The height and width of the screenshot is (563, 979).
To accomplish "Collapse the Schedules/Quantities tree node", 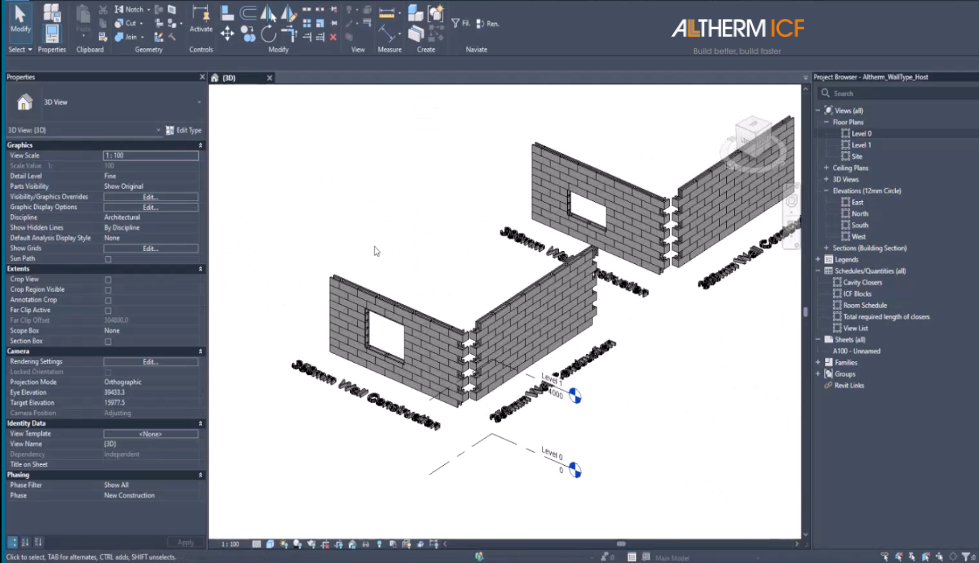I will point(818,271).
